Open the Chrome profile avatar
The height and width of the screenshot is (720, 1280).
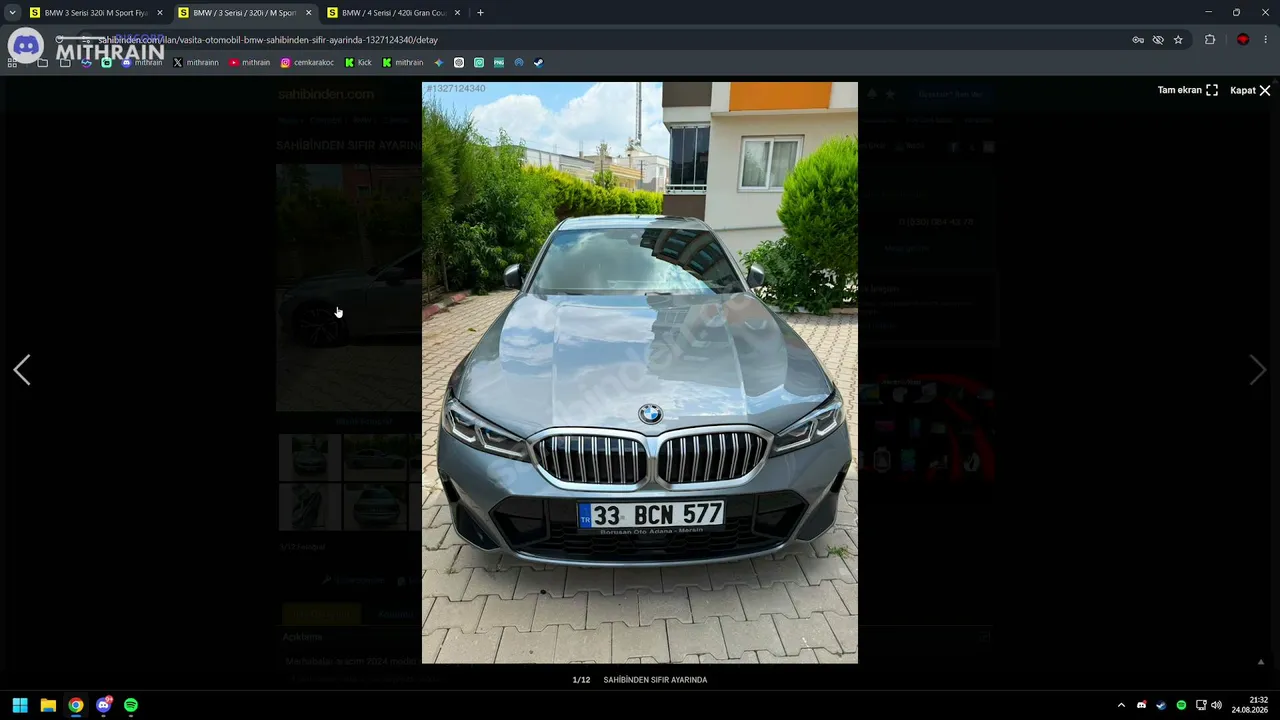pyautogui.click(x=1243, y=40)
